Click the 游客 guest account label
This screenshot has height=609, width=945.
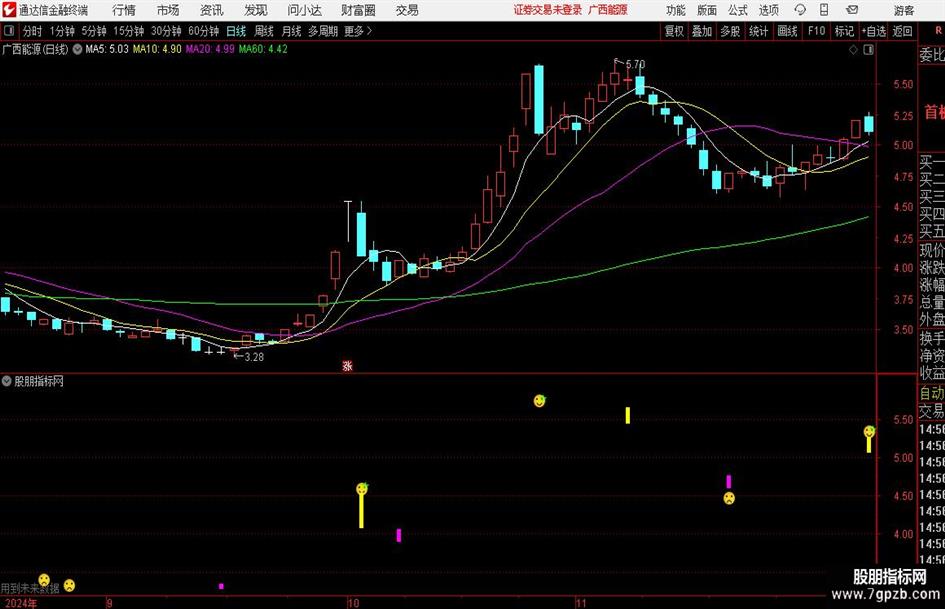[903, 10]
